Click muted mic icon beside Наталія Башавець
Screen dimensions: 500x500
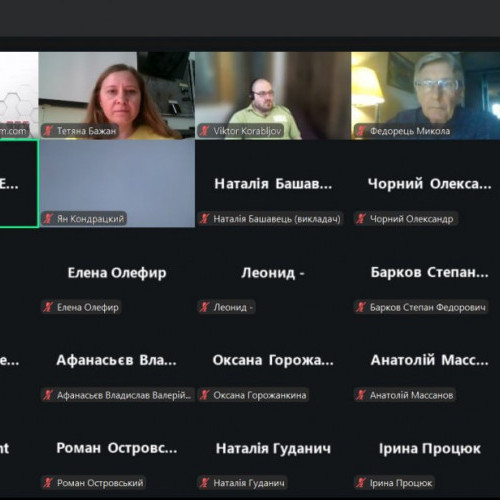(x=204, y=219)
